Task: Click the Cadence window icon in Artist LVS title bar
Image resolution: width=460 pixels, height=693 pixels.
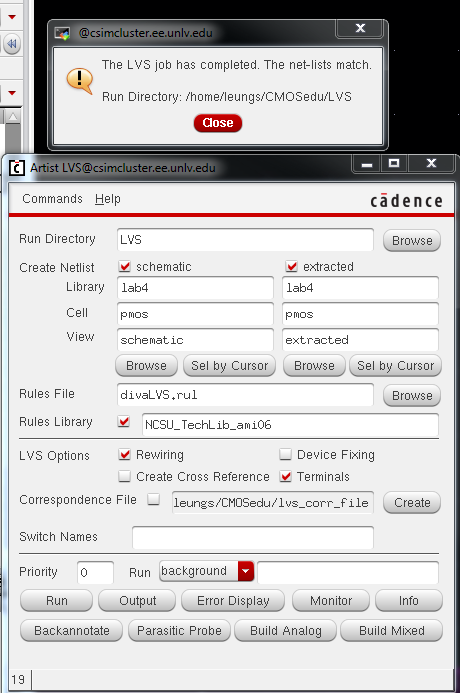Action: click(x=17, y=168)
